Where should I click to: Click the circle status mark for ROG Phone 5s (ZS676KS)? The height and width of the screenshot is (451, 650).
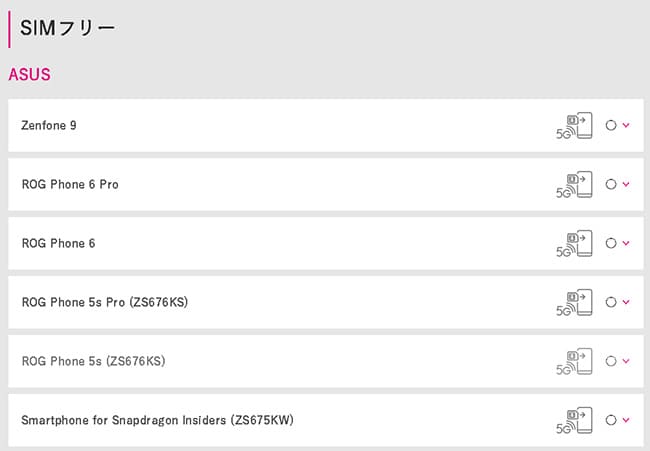click(x=611, y=361)
